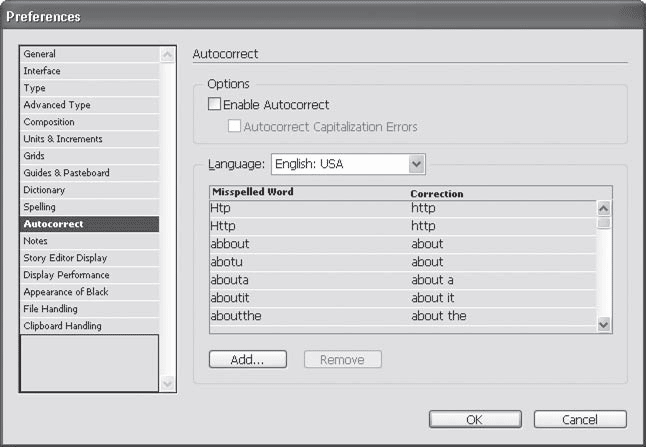
Task: Cancel the Preferences dialog
Action: click(580, 419)
